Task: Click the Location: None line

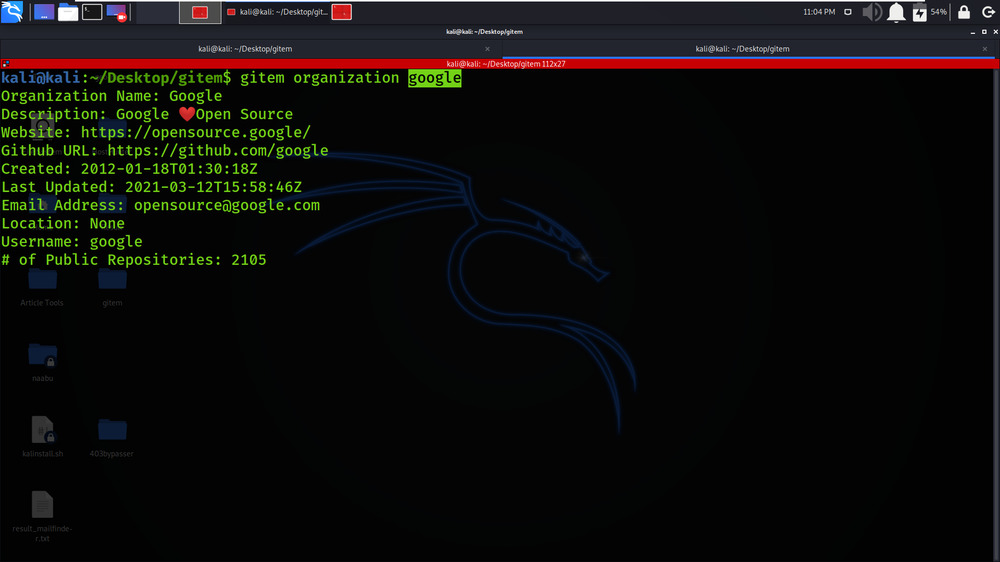Action: pyautogui.click(x=62, y=223)
